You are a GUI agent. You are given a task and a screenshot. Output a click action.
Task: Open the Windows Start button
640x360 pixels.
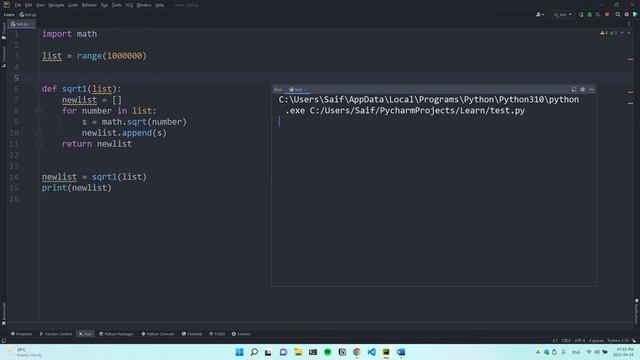pos(240,352)
